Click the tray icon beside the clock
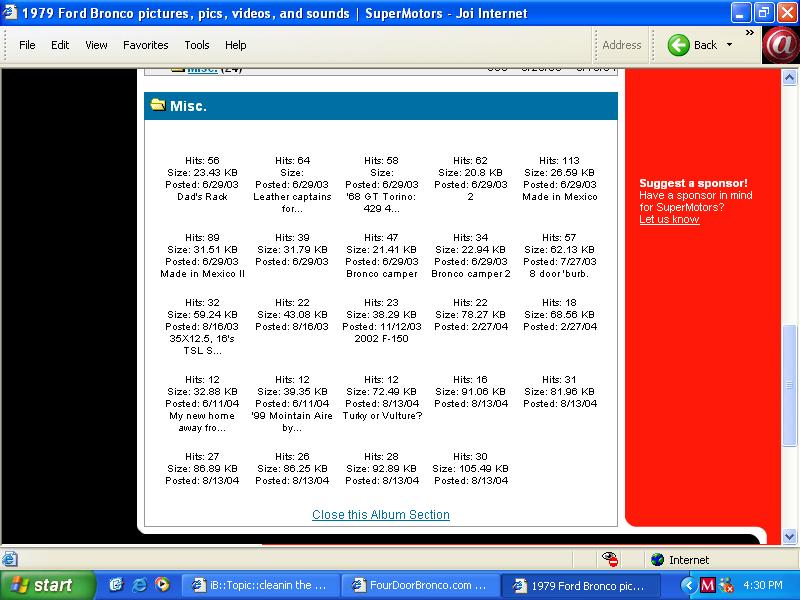800x600 pixels. (727, 585)
